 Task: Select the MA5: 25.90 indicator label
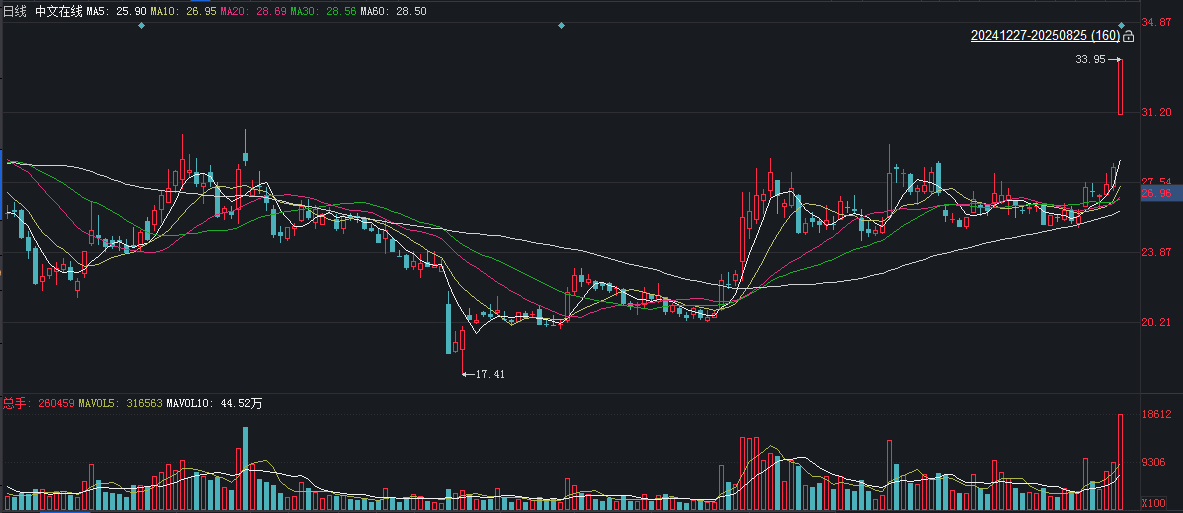[116, 12]
